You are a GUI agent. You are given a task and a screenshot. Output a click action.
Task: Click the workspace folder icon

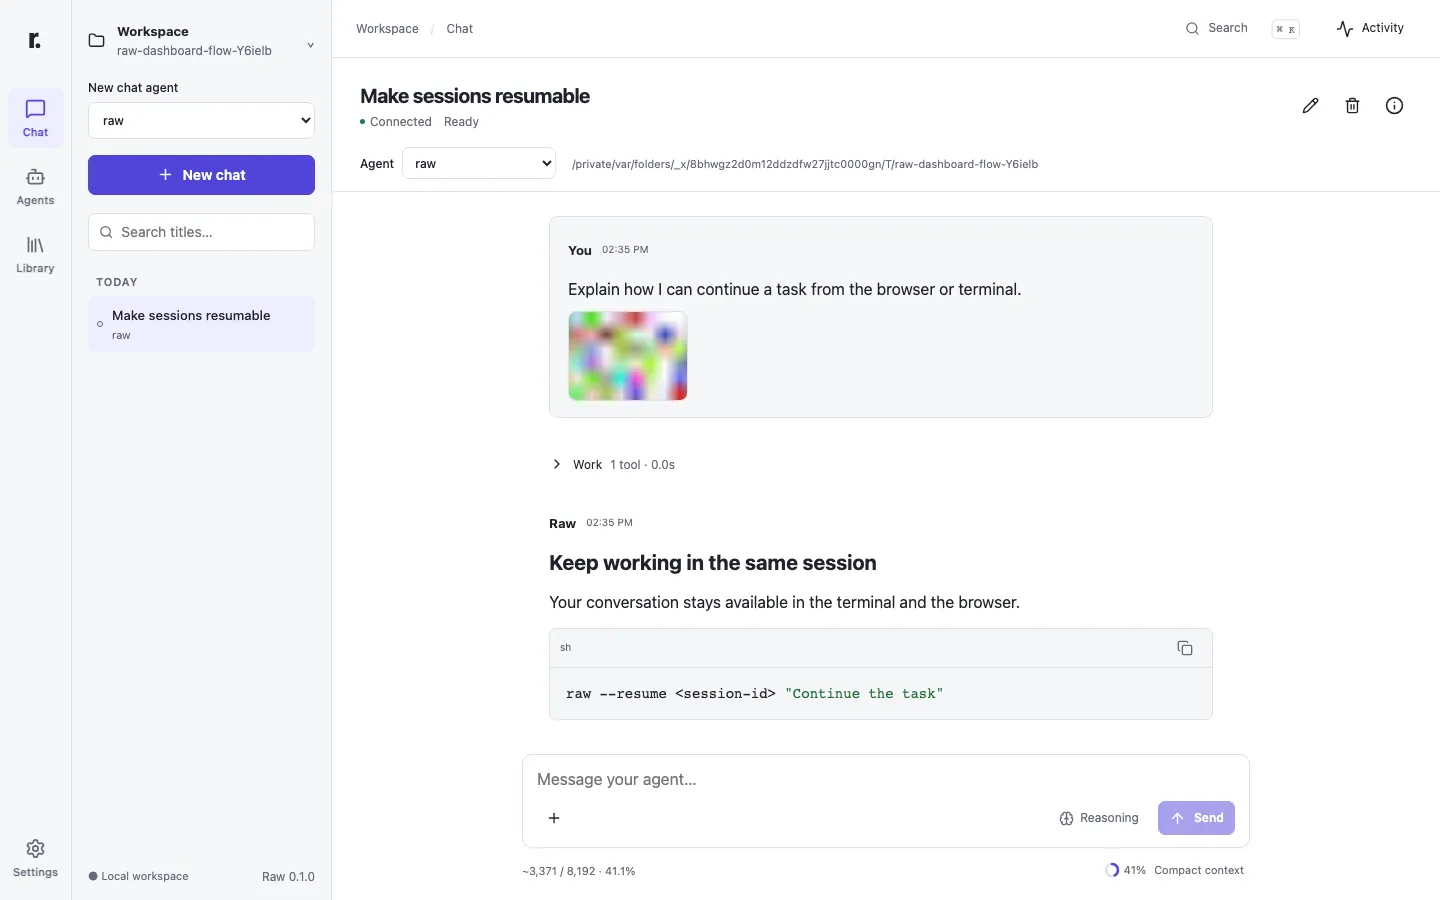pos(97,41)
